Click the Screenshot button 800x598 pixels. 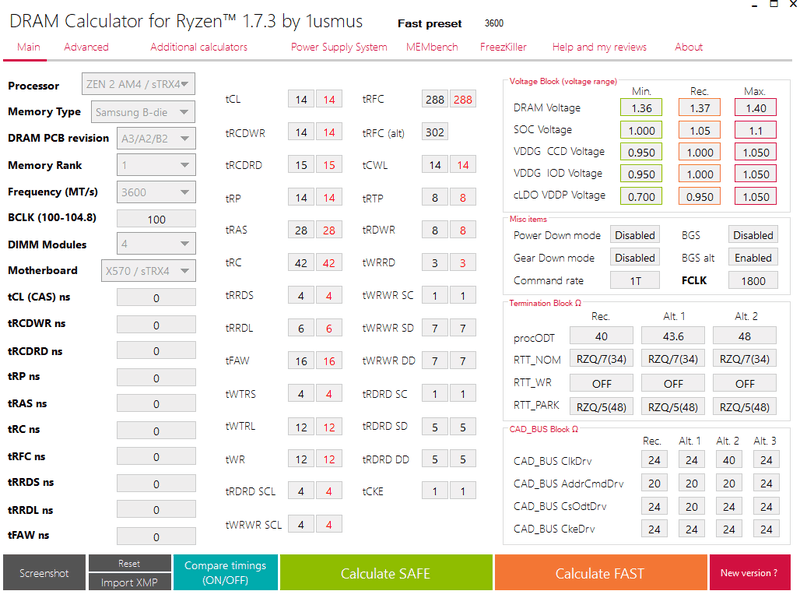(44, 573)
